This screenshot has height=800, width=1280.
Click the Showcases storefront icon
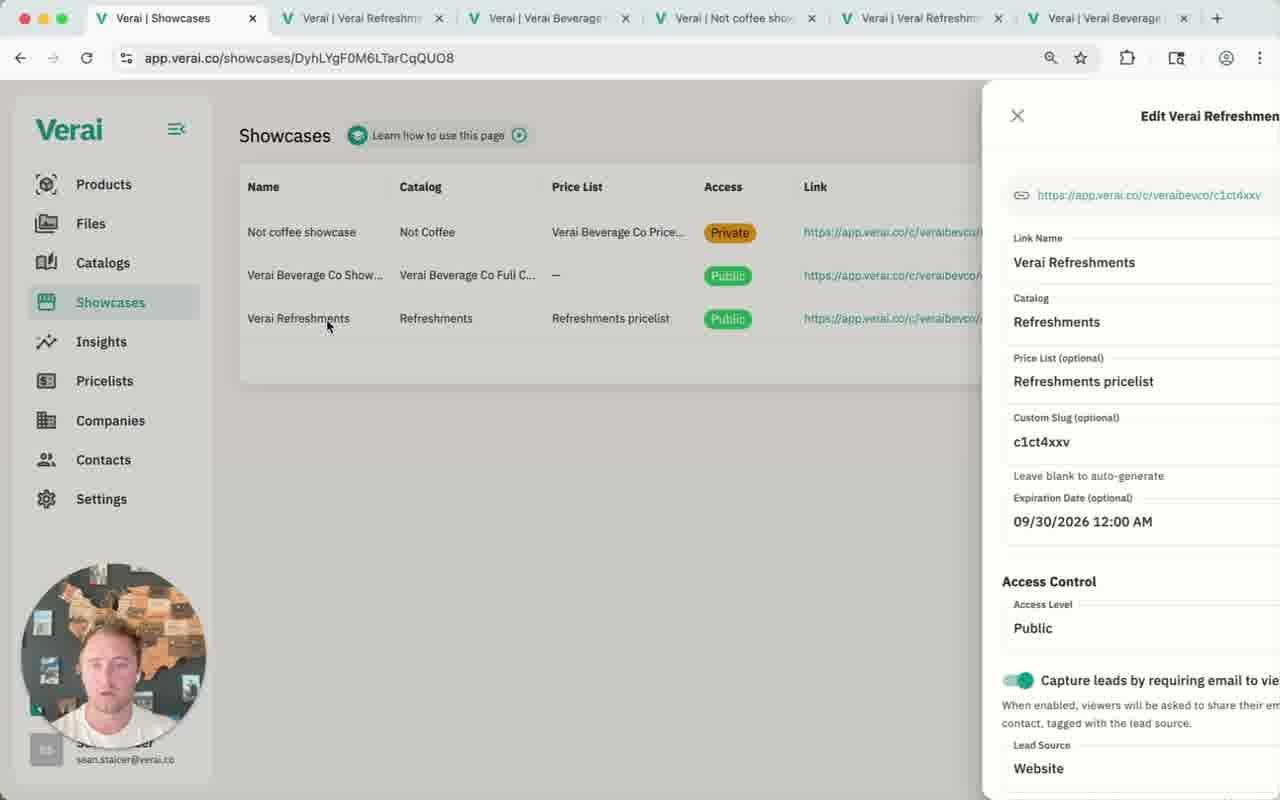[x=46, y=302]
